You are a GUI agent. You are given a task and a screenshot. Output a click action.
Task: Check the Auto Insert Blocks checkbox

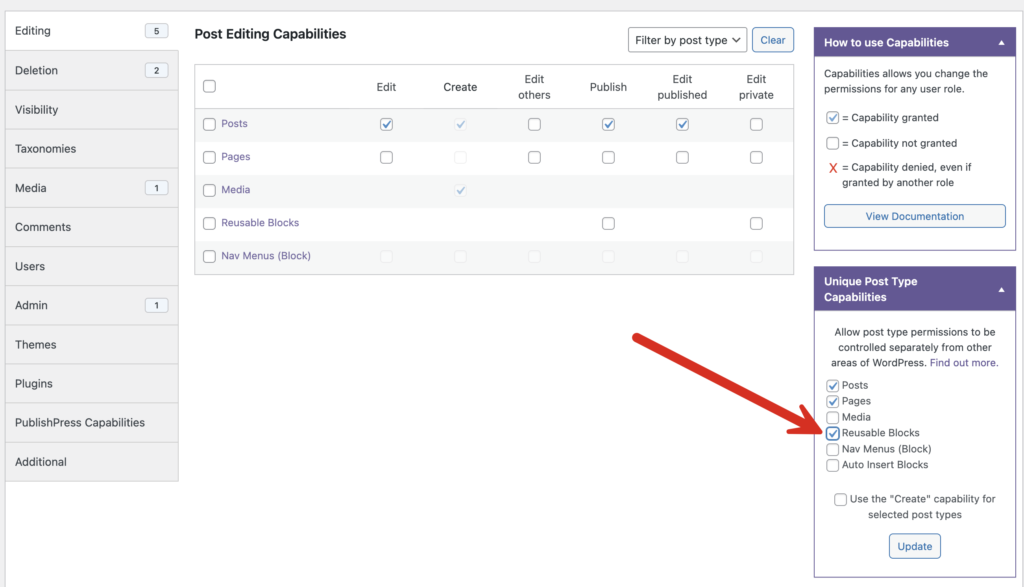[833, 465]
